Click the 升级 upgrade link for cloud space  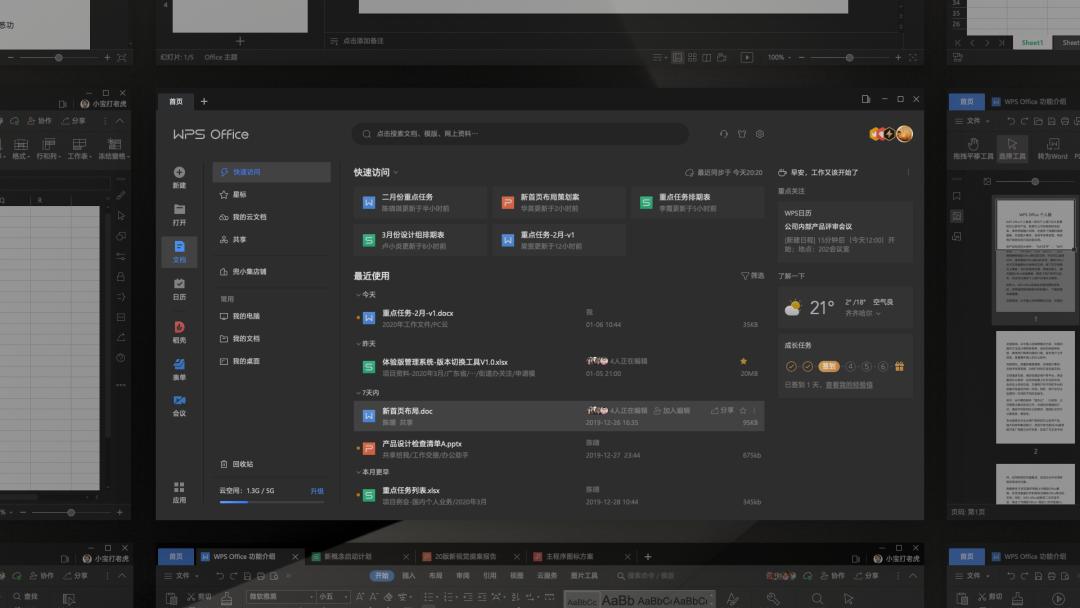point(315,490)
